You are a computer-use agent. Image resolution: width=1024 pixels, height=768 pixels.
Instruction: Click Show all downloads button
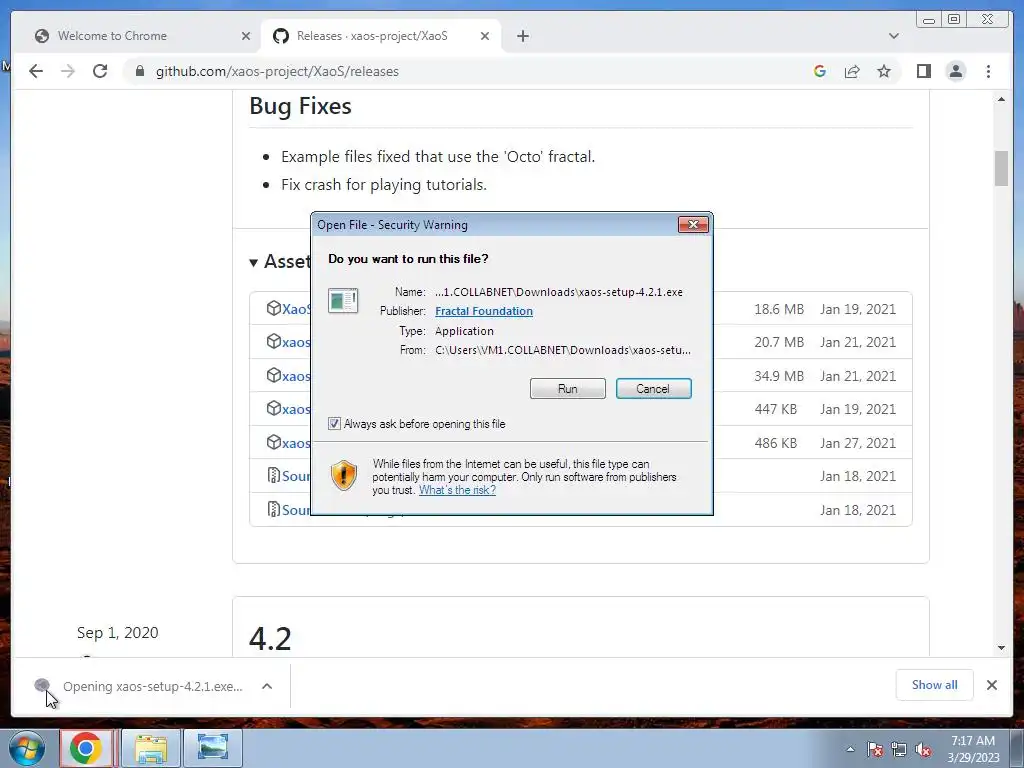point(935,685)
